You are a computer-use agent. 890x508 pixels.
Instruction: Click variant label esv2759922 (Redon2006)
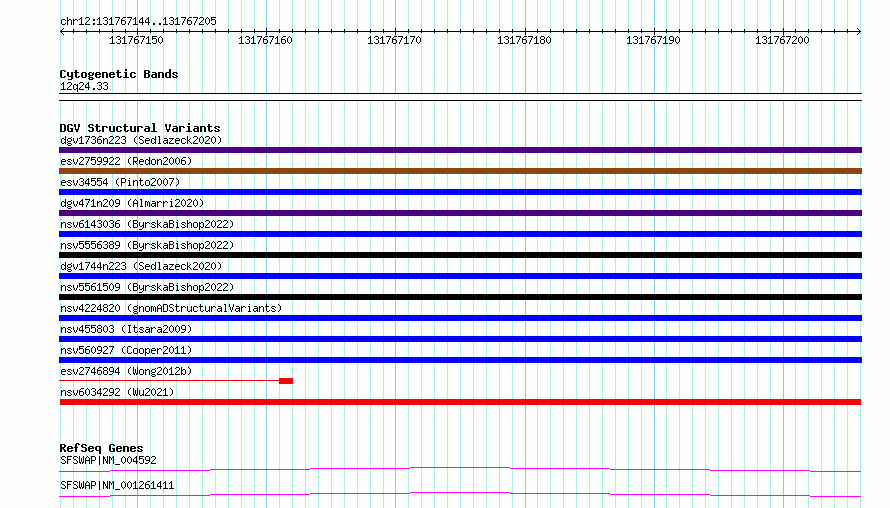[x=126, y=161]
